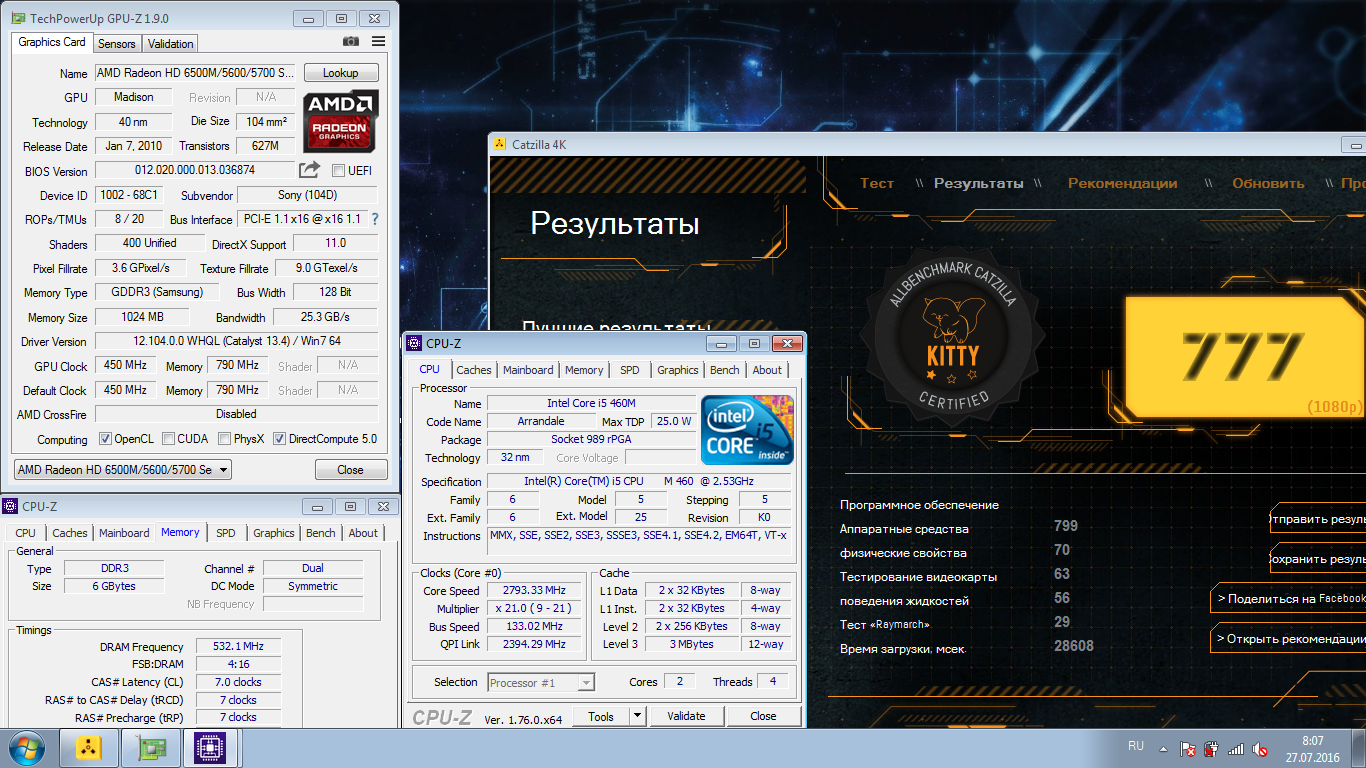Click Close button in front CPU-Z window
The width and height of the screenshot is (1366, 768).
[763, 716]
